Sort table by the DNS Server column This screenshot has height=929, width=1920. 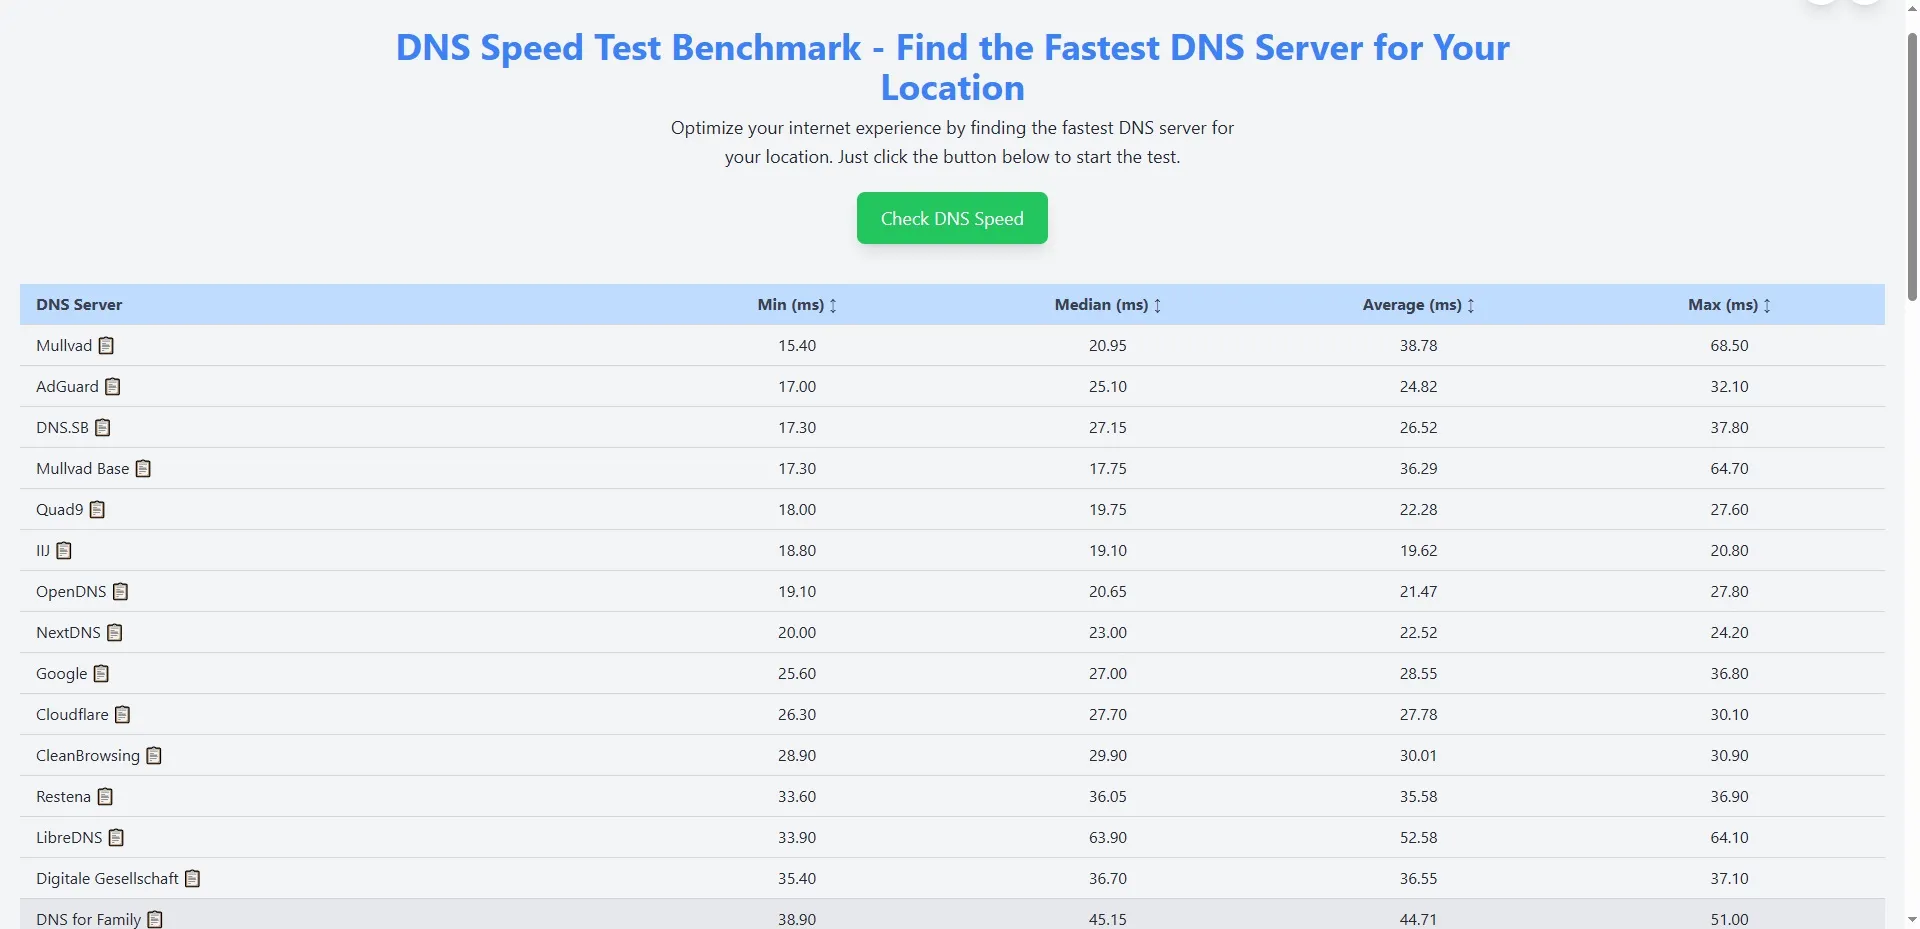[x=79, y=304]
